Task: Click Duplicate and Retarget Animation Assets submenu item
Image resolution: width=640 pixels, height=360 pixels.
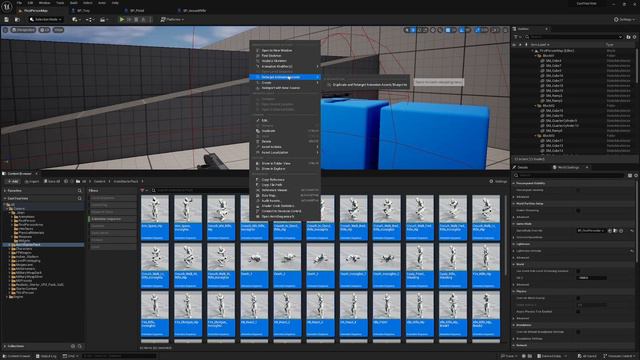Action: pyautogui.click(x=370, y=85)
